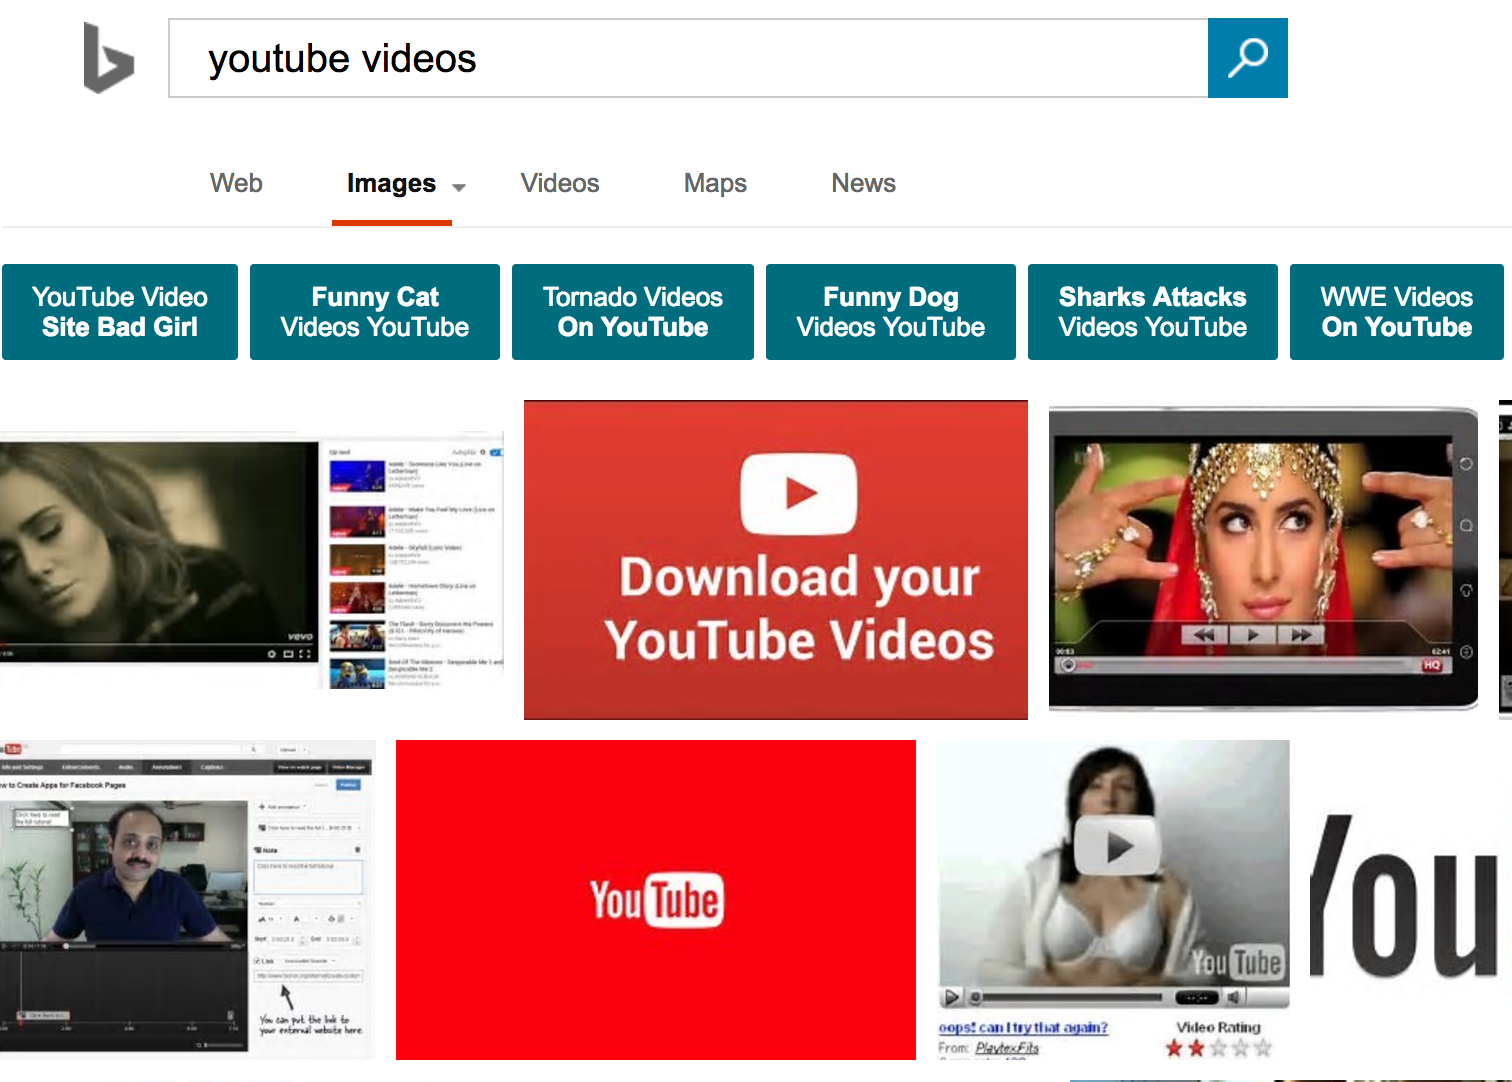Click the HQ badge in tablet image

[x=1432, y=665]
